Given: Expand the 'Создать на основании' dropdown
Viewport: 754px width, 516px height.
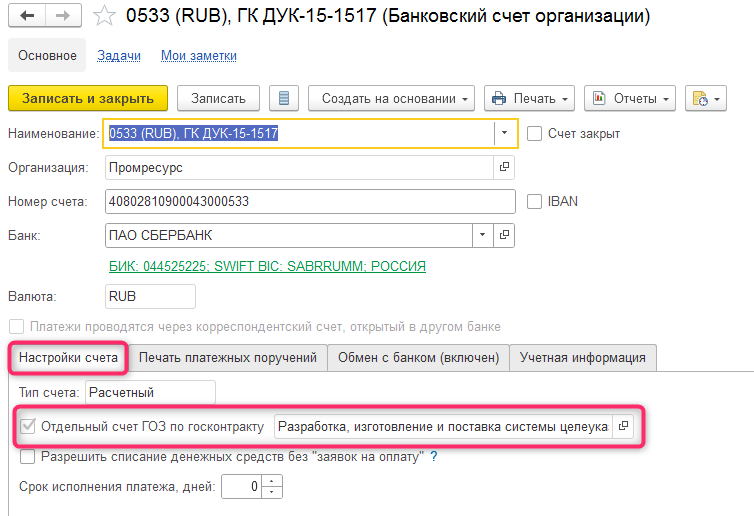Looking at the screenshot, I should [x=392, y=98].
